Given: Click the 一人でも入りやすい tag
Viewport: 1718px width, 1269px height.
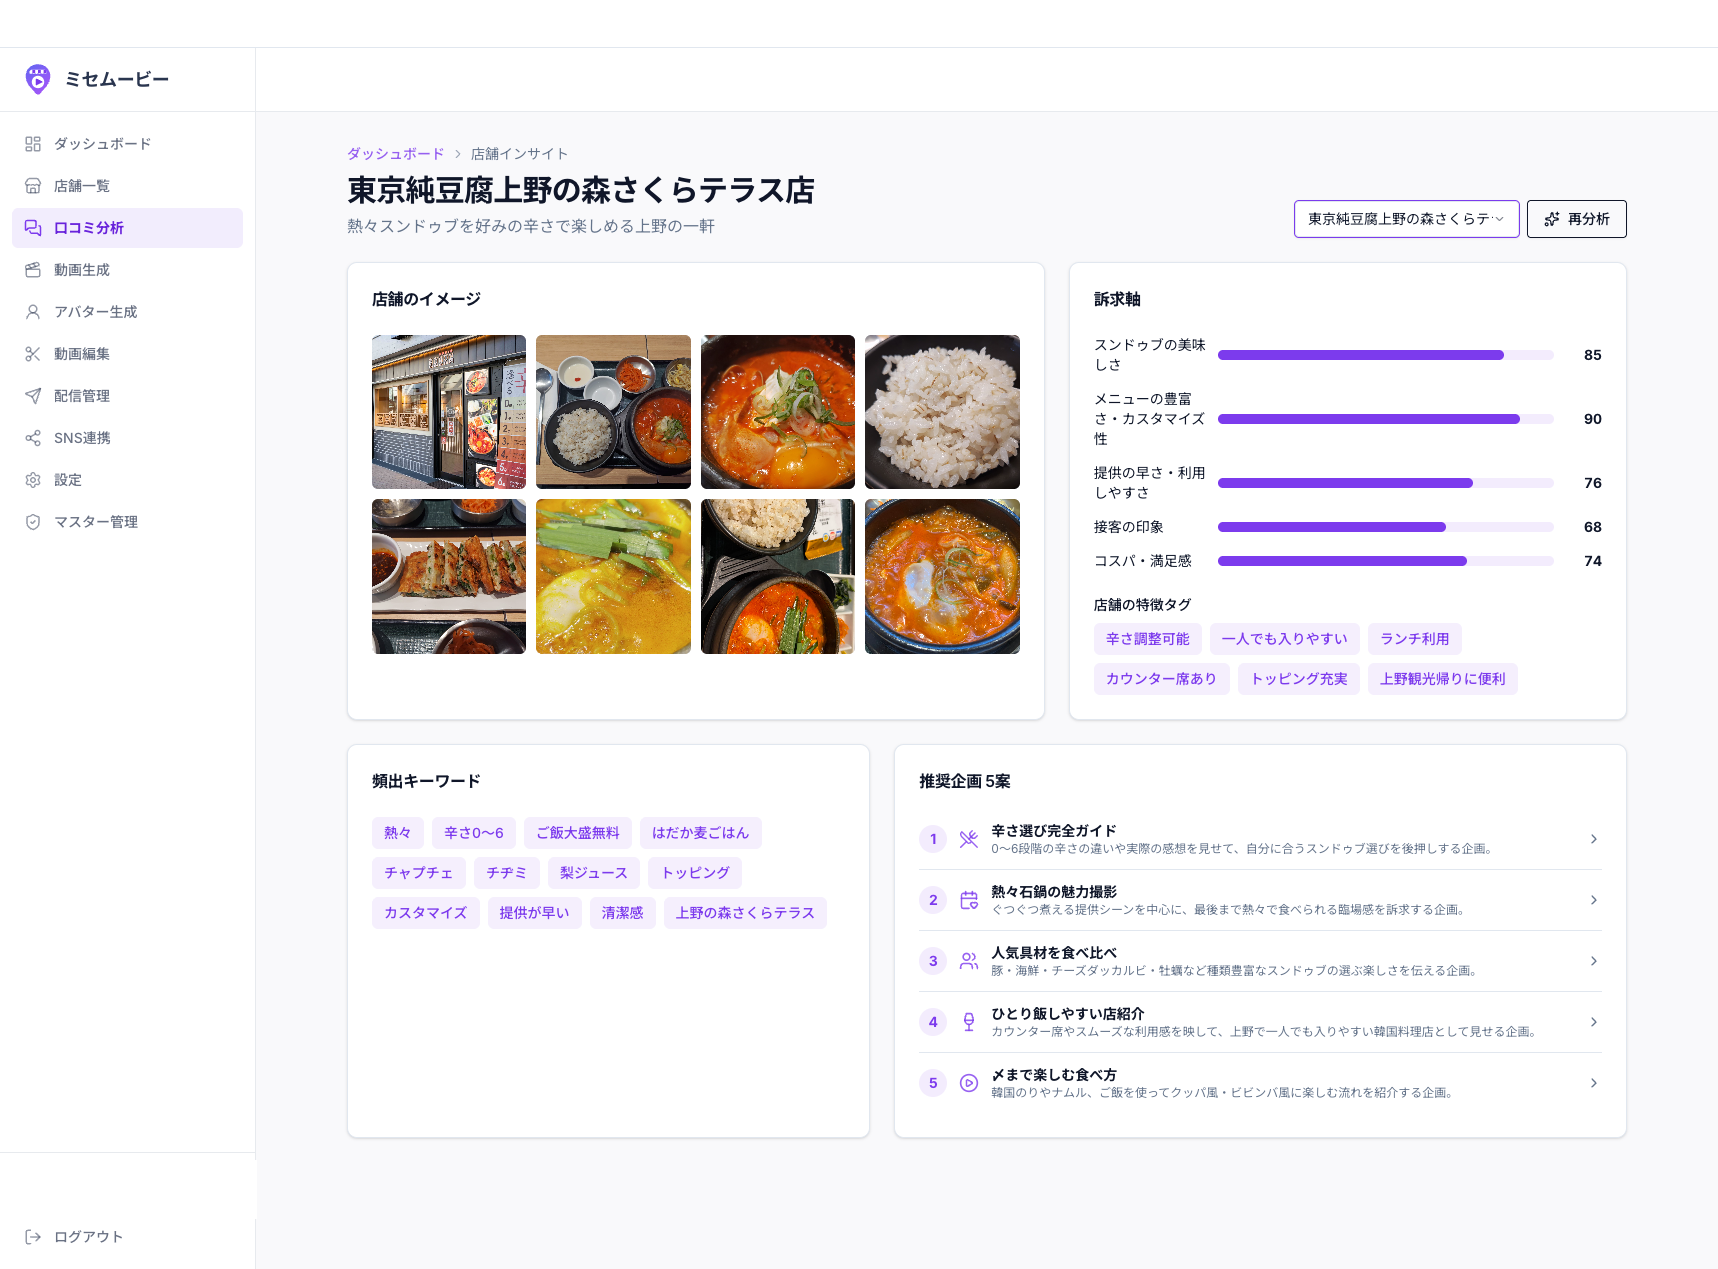Looking at the screenshot, I should (1285, 639).
